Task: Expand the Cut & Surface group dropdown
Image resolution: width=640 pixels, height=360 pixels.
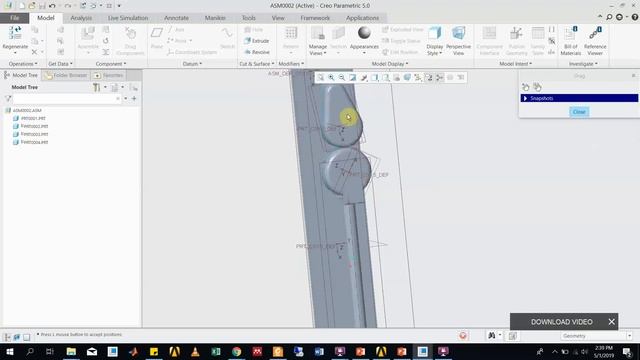Action: tap(256, 64)
